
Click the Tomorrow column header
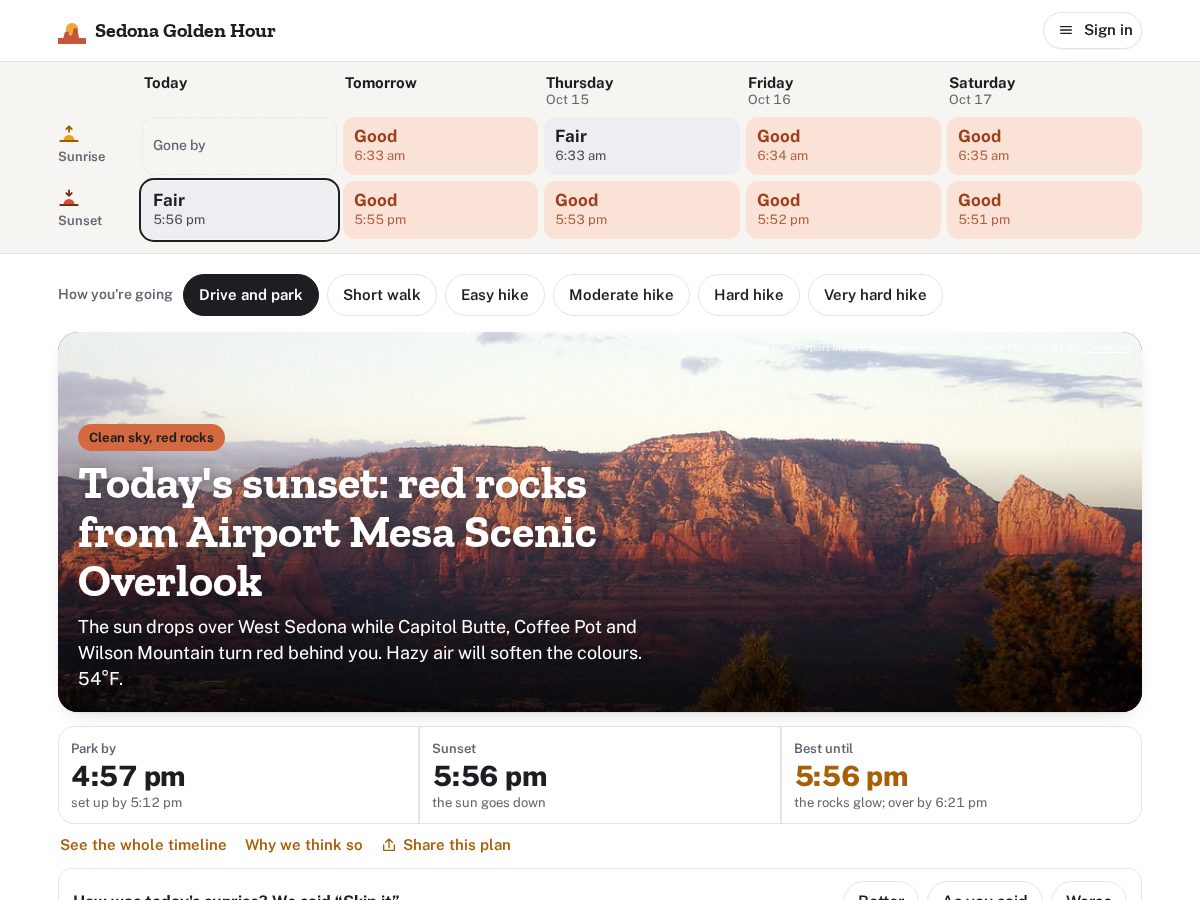click(381, 83)
